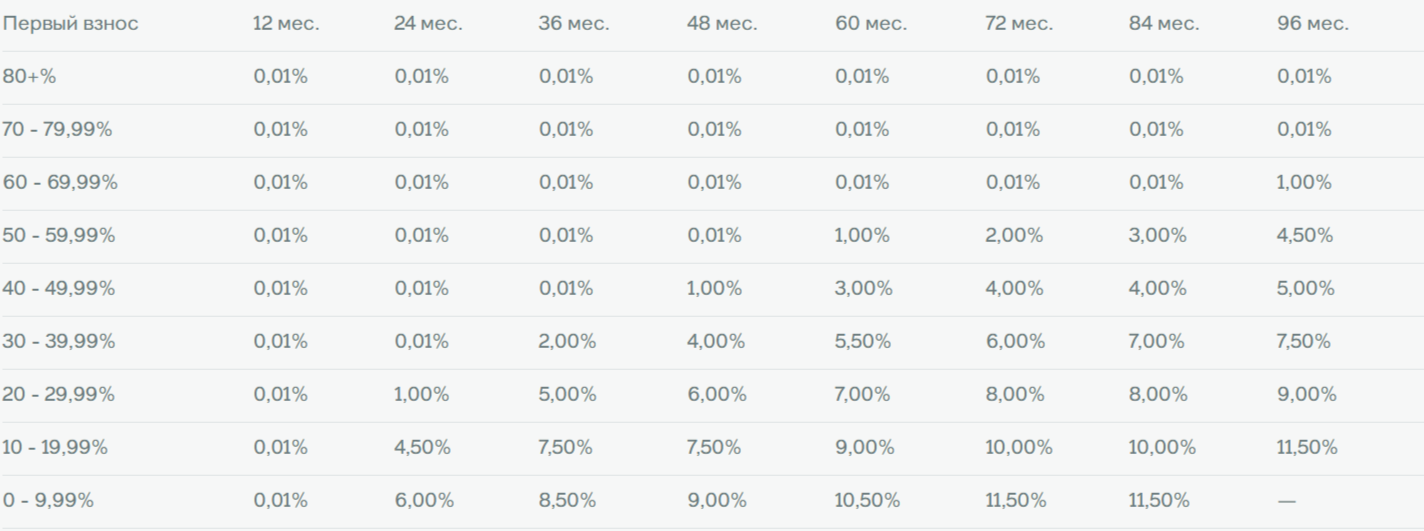Viewport: 1424px width, 531px height.
Task: Select the '20 - 29,99%' row label
Action: click(x=58, y=394)
